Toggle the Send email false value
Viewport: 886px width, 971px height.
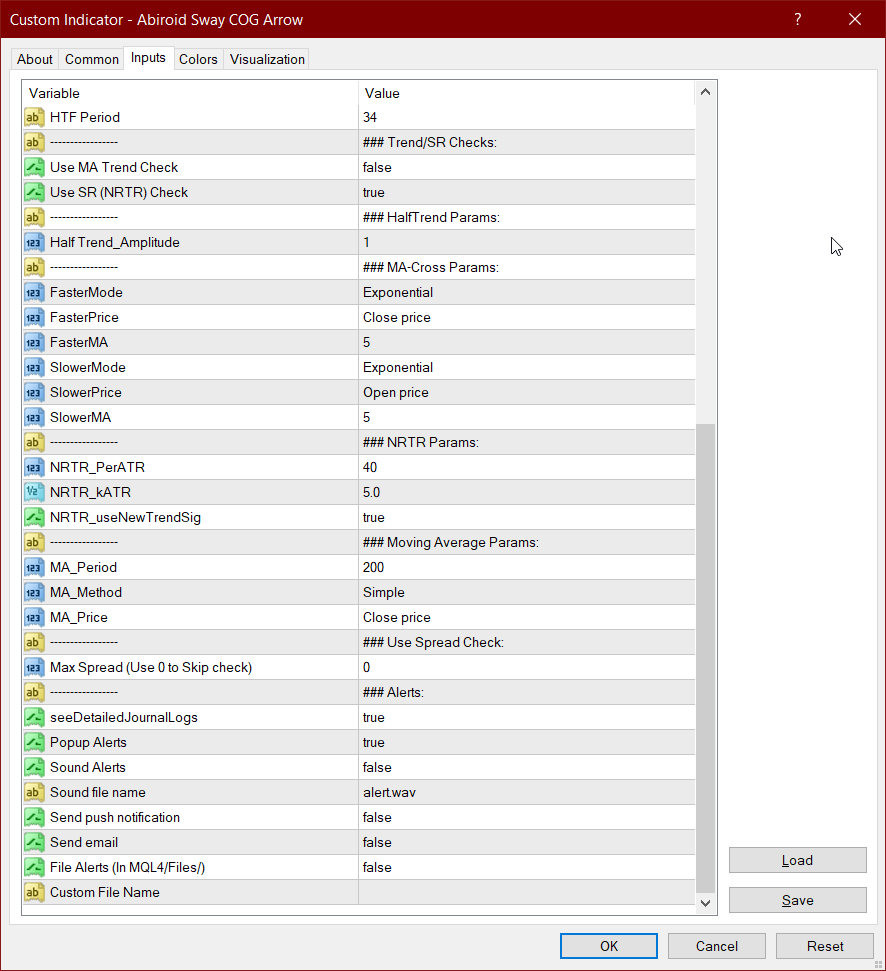coord(526,842)
